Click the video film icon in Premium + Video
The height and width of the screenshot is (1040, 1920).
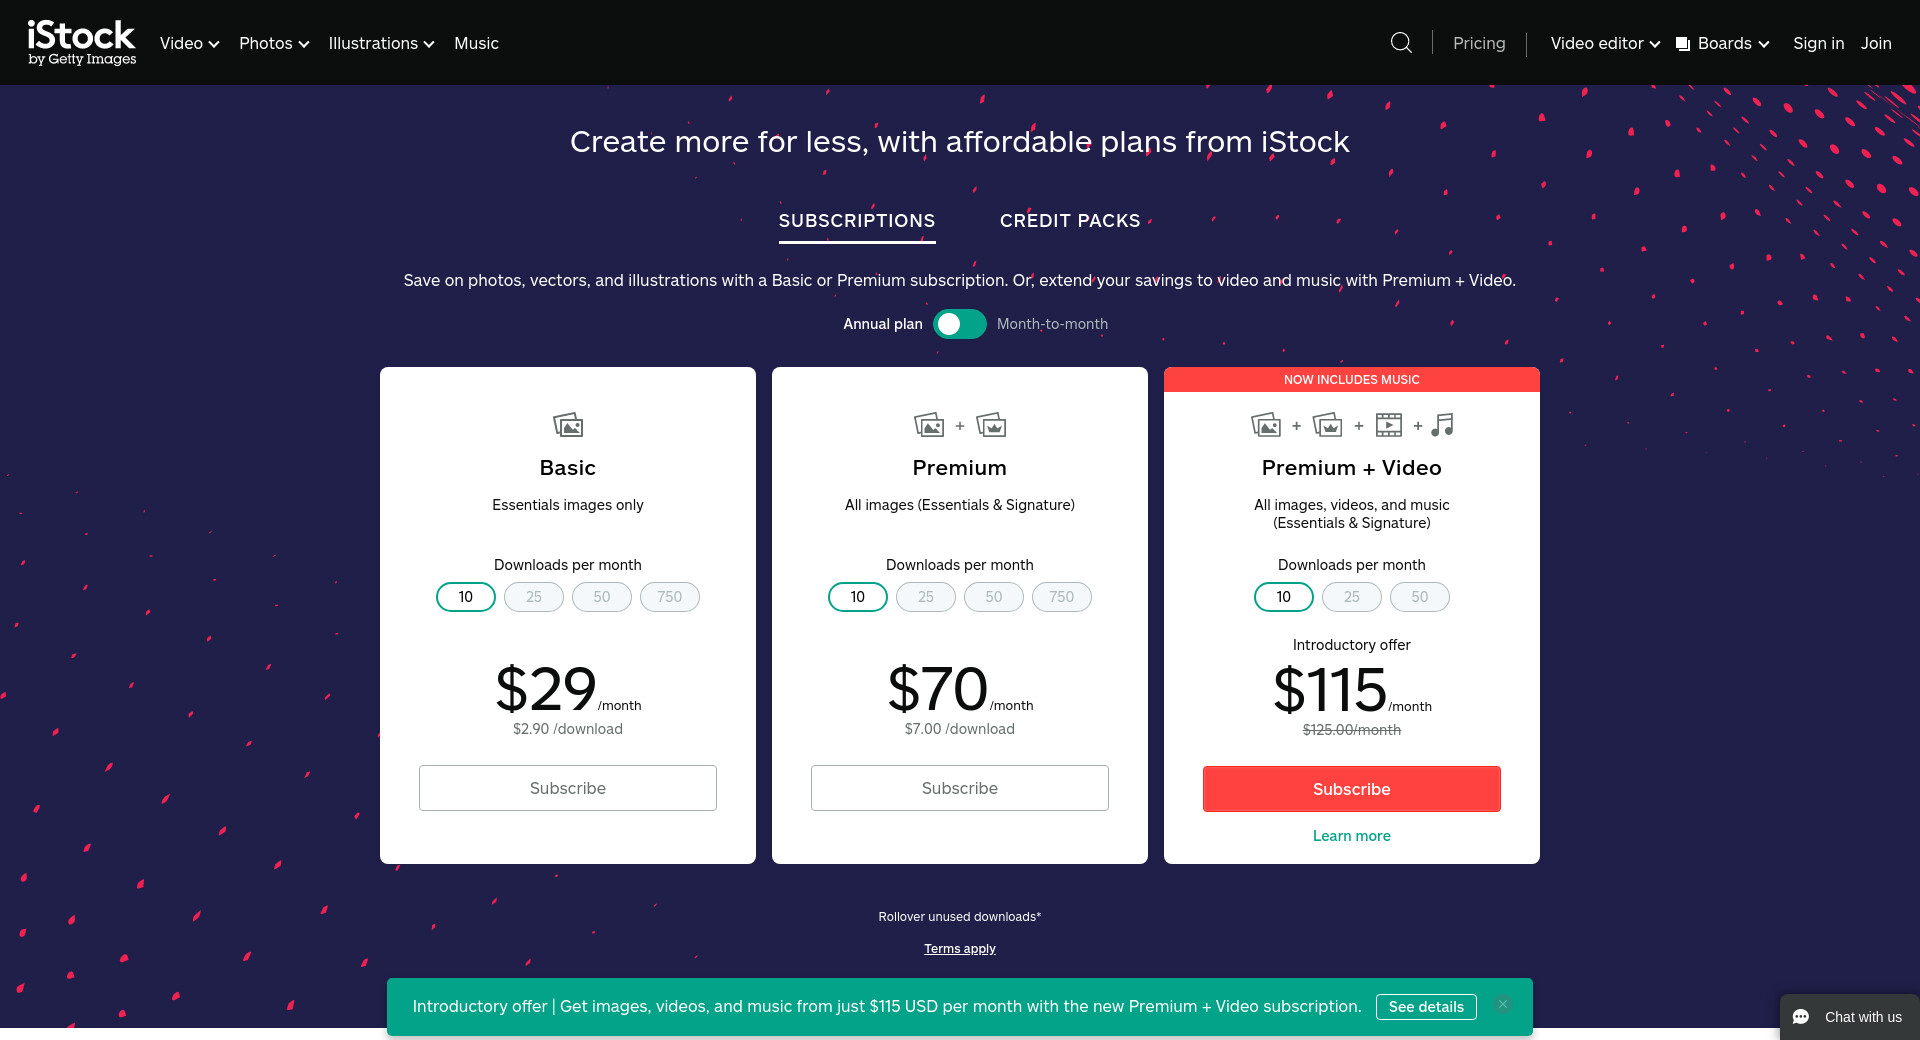point(1388,425)
